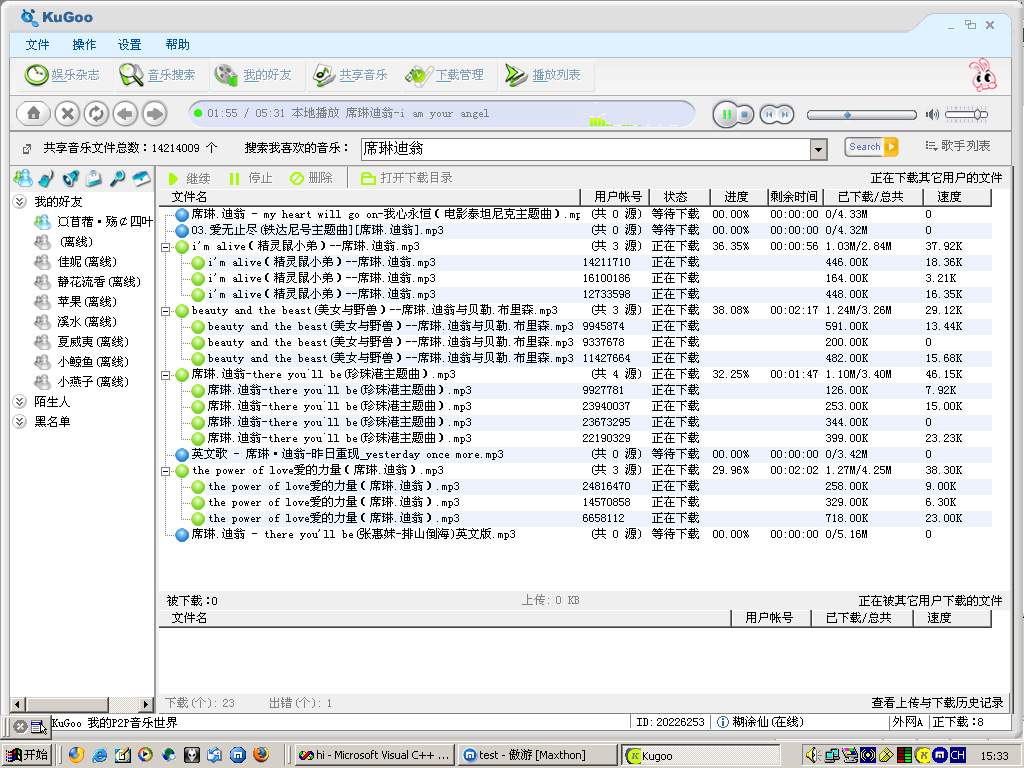Open the 播放列表 playlist view

(x=542, y=75)
